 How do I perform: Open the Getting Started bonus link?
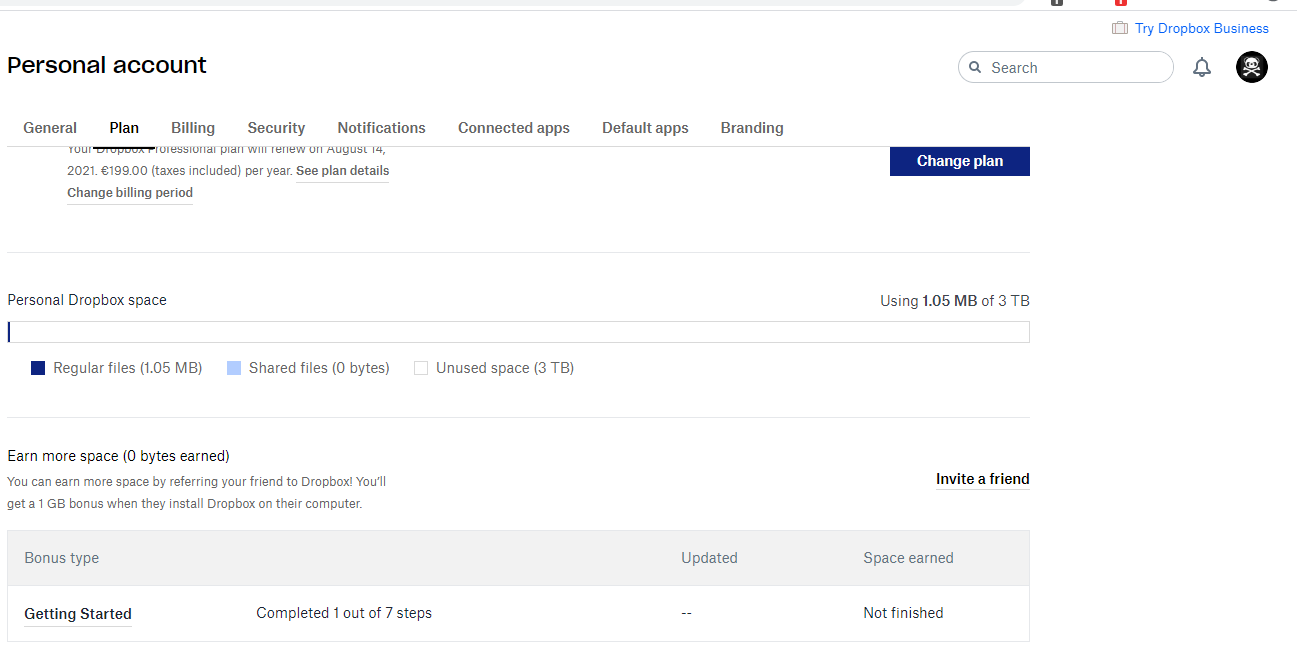[x=78, y=614]
